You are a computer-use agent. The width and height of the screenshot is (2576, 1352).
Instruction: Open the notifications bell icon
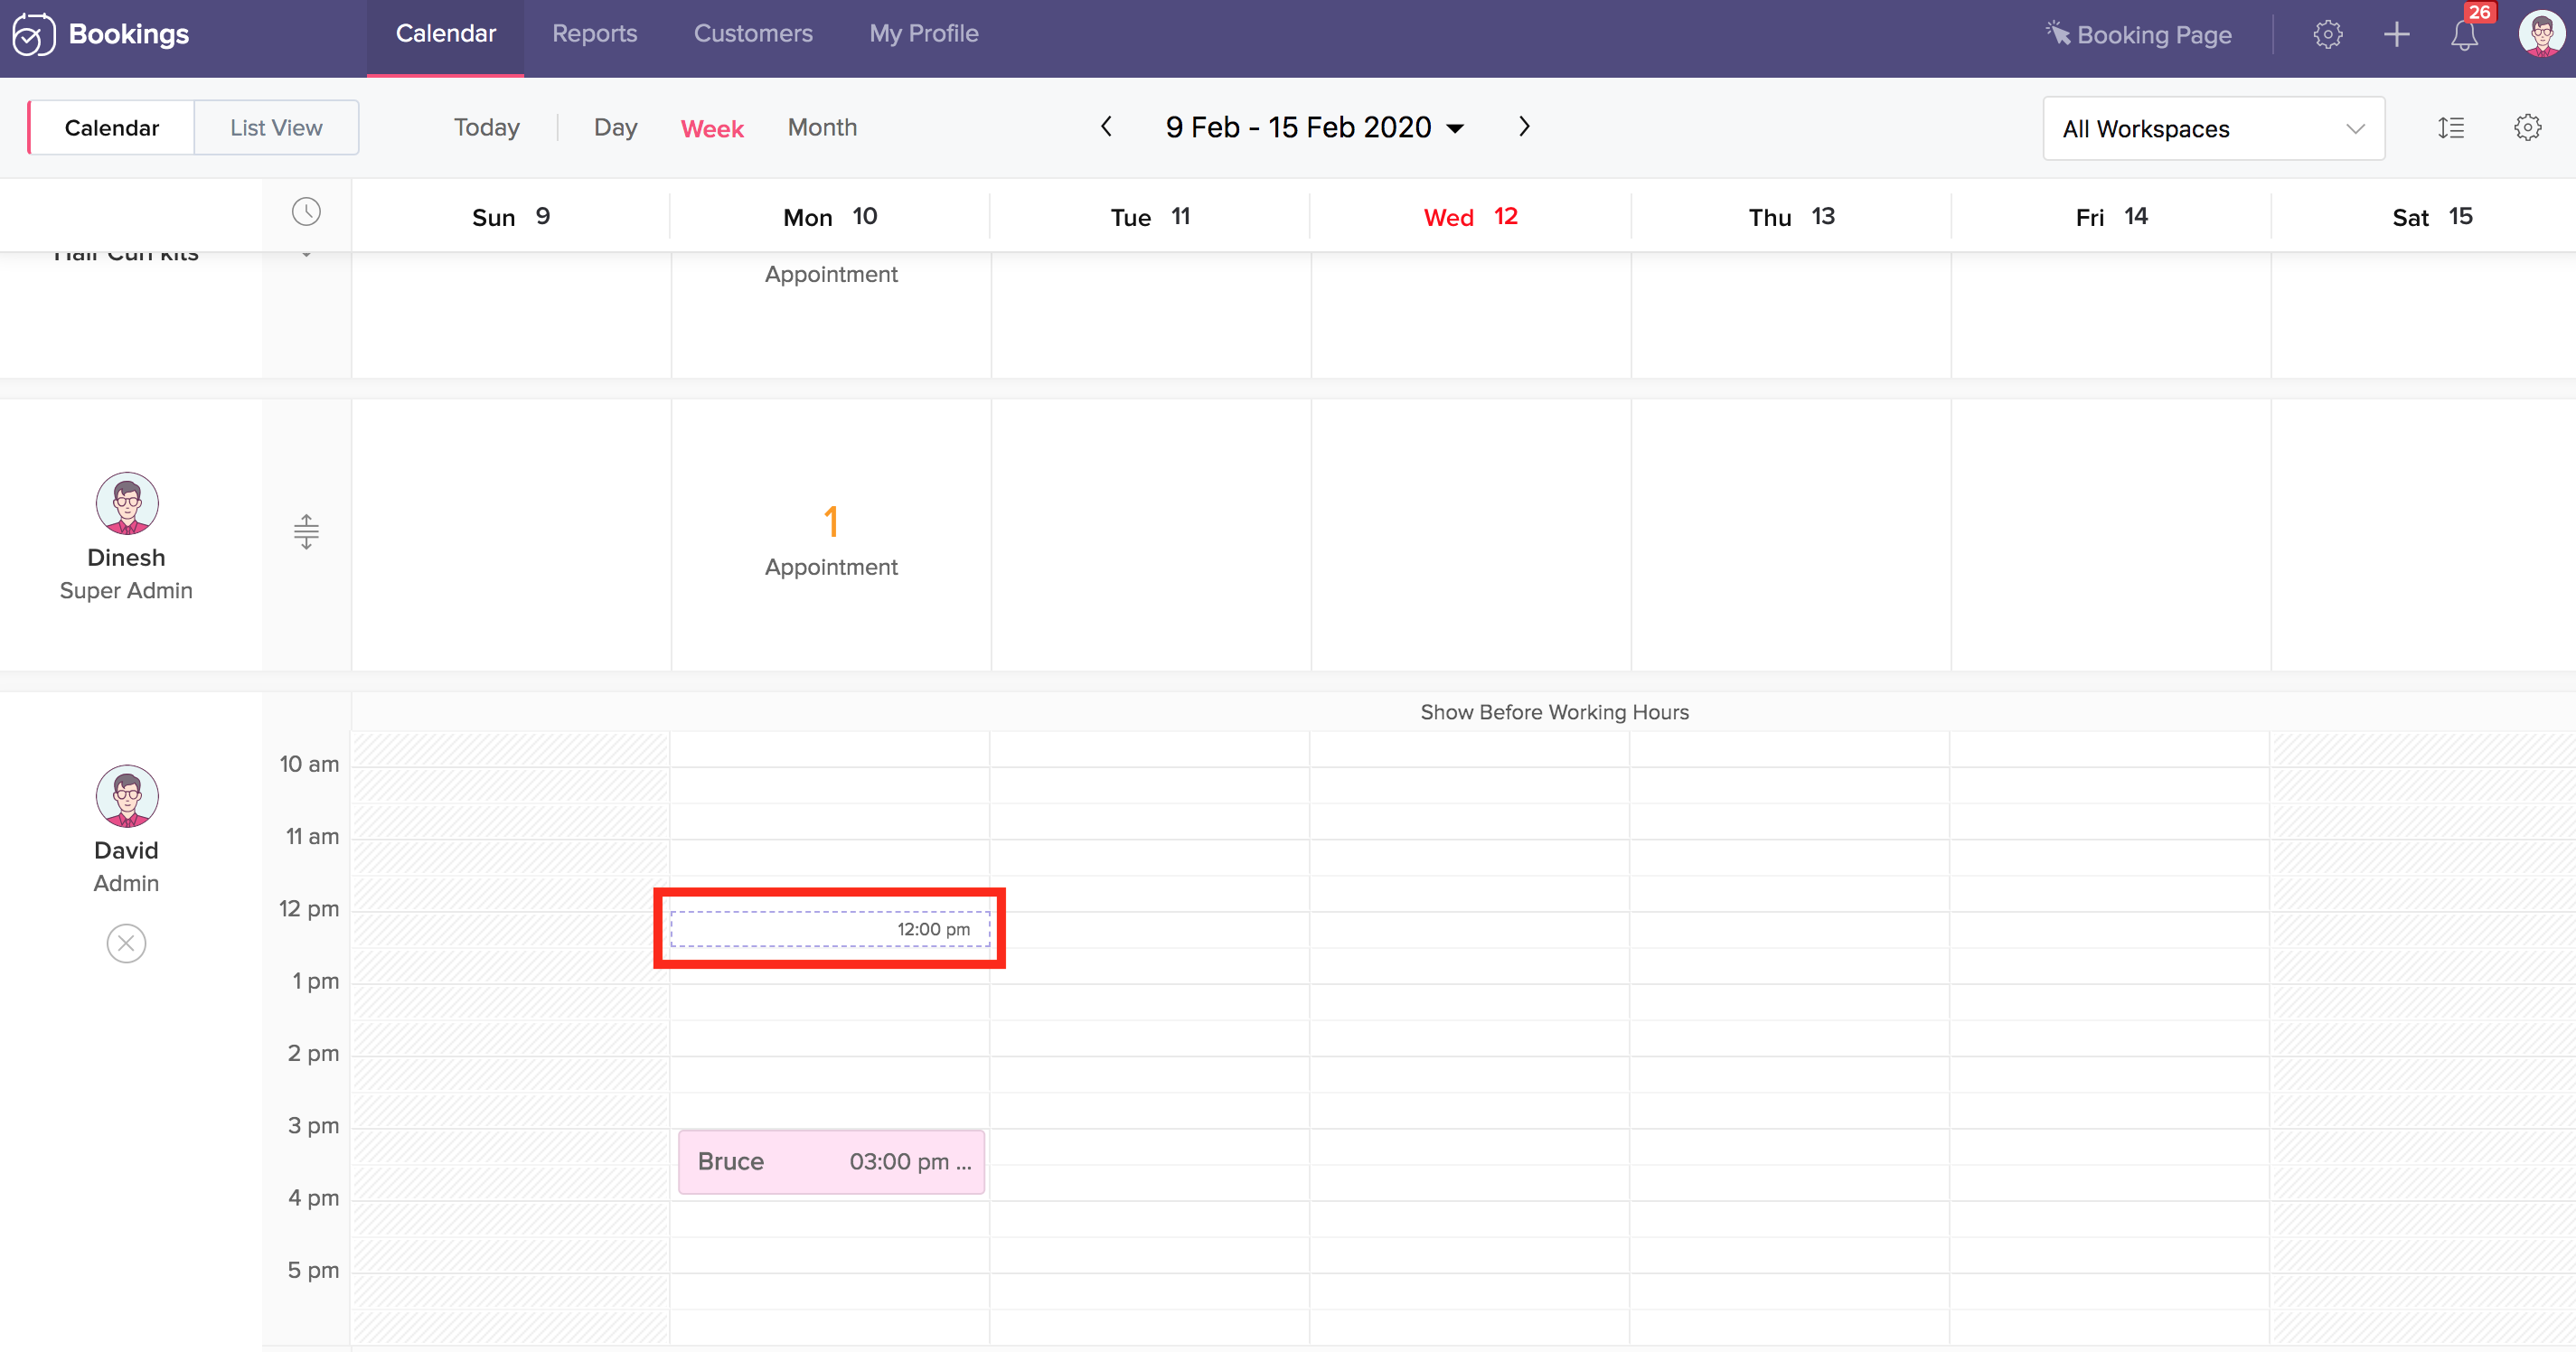click(2464, 35)
